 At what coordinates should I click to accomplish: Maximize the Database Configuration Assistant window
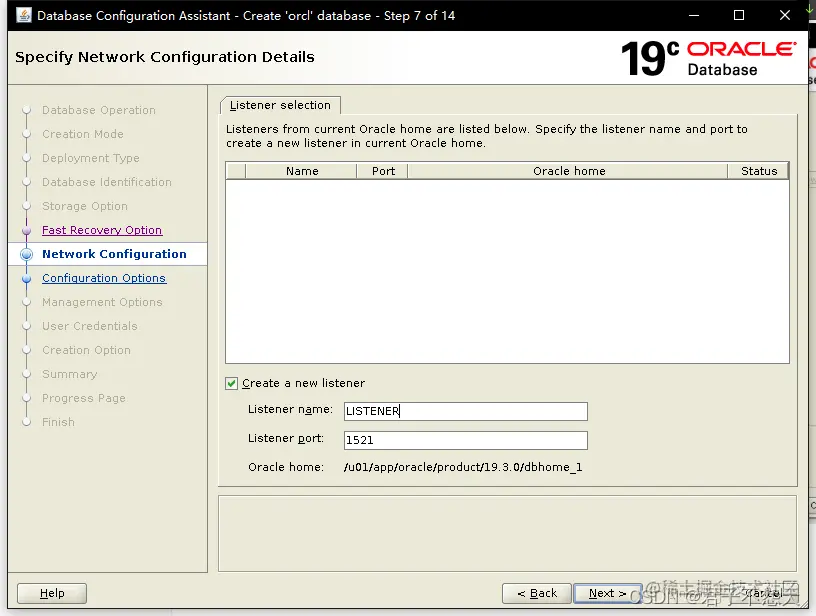[x=738, y=15]
